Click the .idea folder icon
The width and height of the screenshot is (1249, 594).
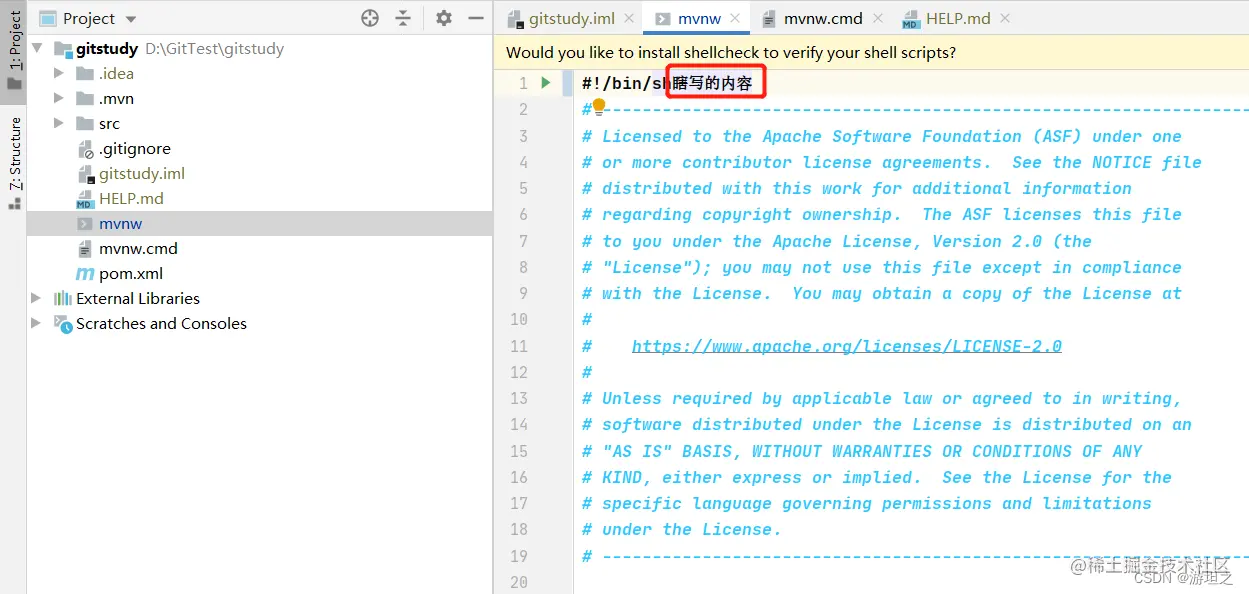click(x=85, y=73)
